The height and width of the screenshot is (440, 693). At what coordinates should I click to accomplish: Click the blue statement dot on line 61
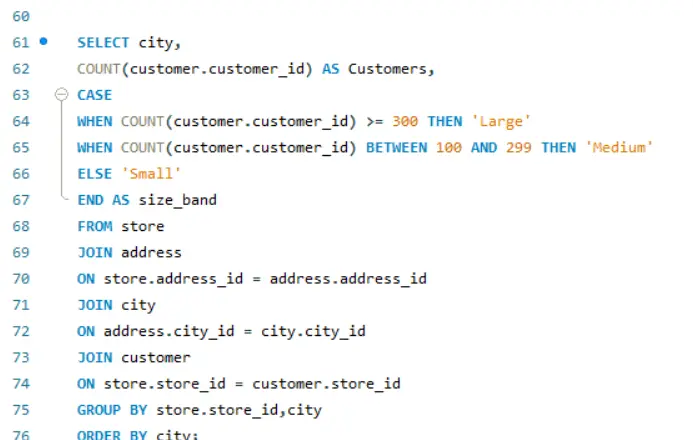click(x=43, y=41)
